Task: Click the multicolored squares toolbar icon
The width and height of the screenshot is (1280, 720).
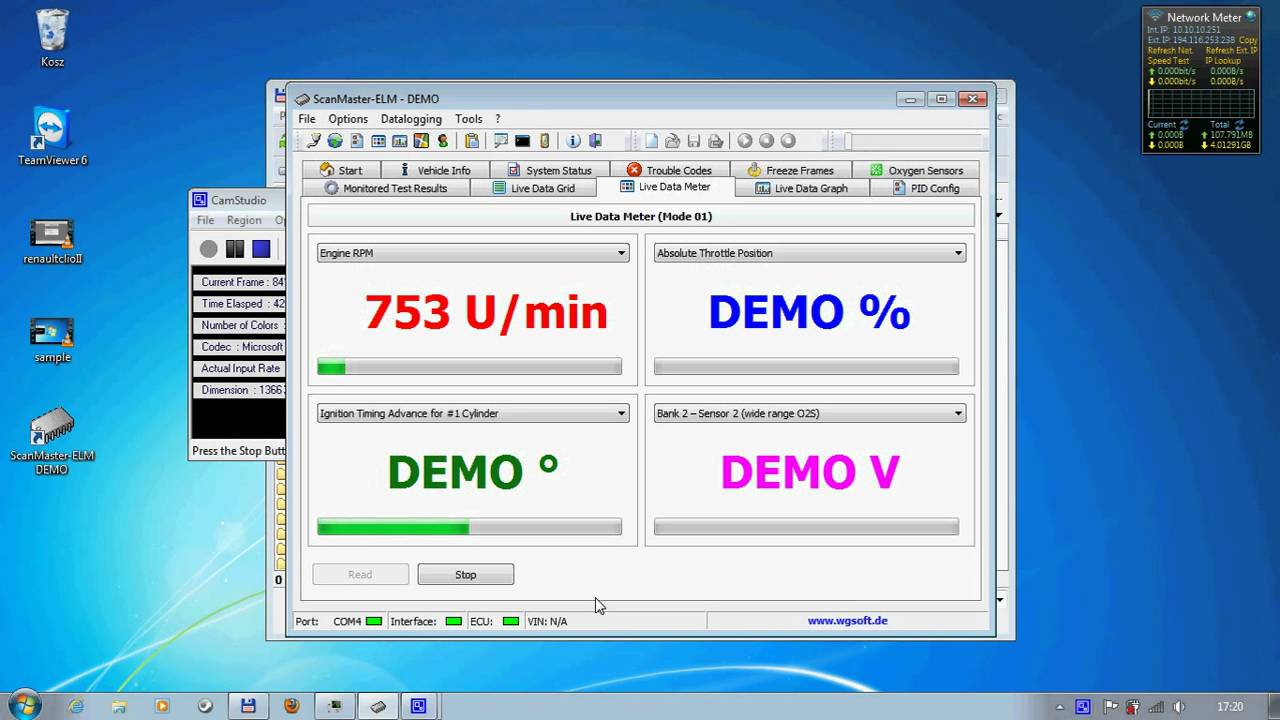Action: tap(421, 141)
